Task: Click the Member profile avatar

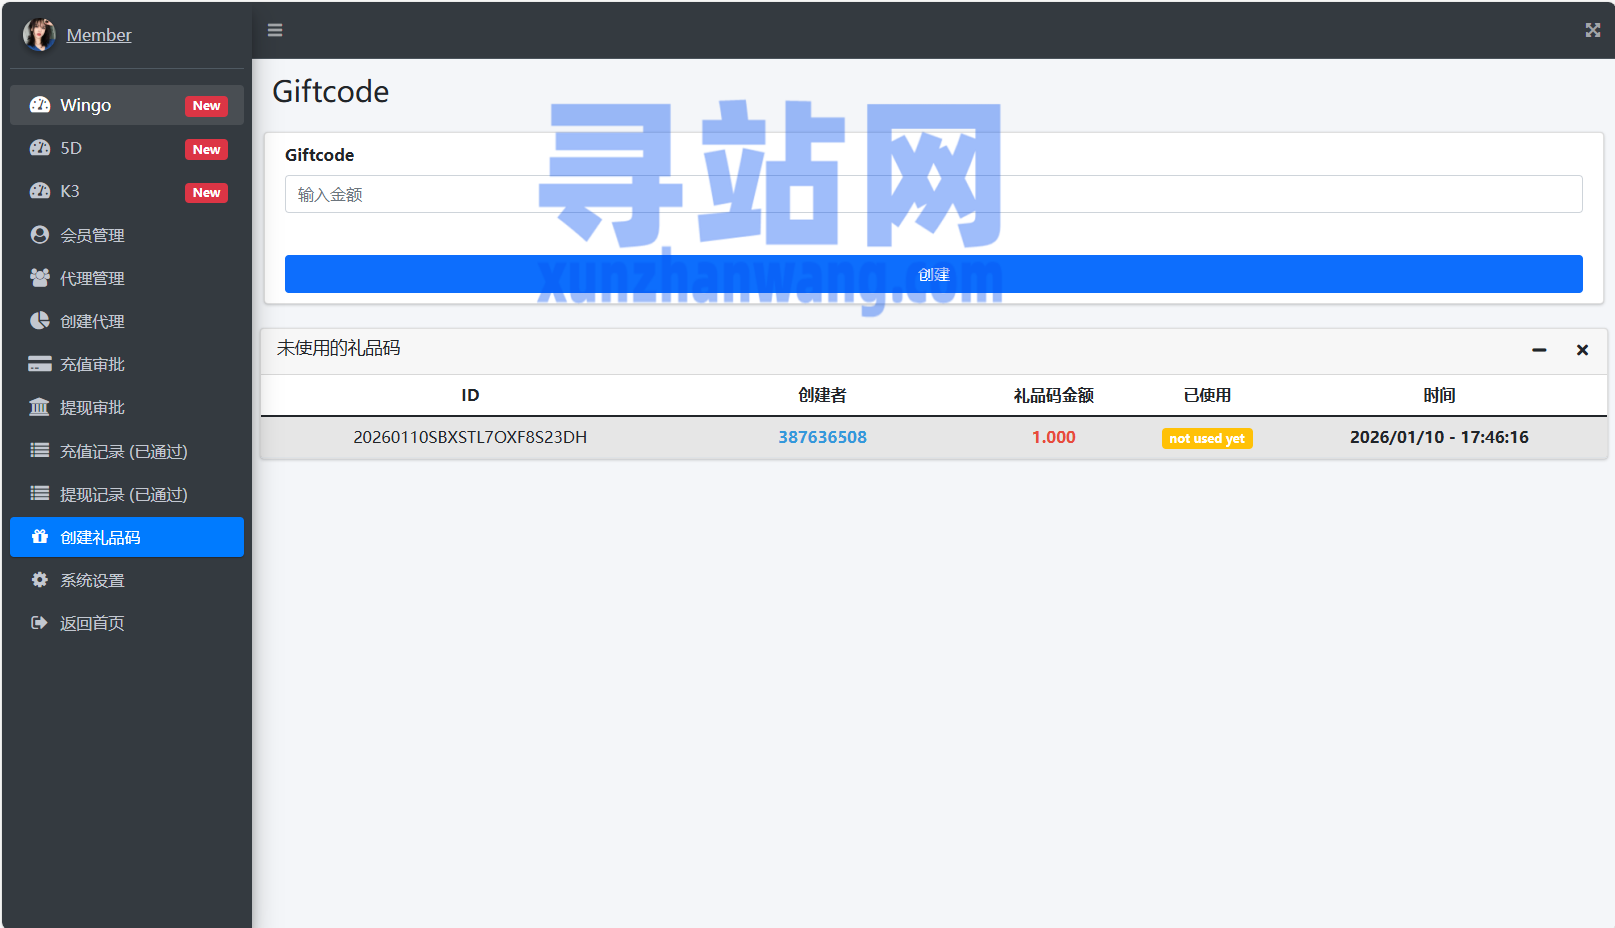Action: point(39,34)
